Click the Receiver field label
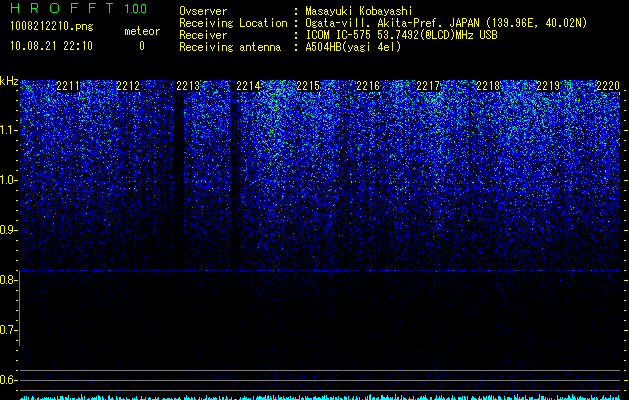Image resolution: width=629 pixels, height=400 pixels. click(x=203, y=35)
